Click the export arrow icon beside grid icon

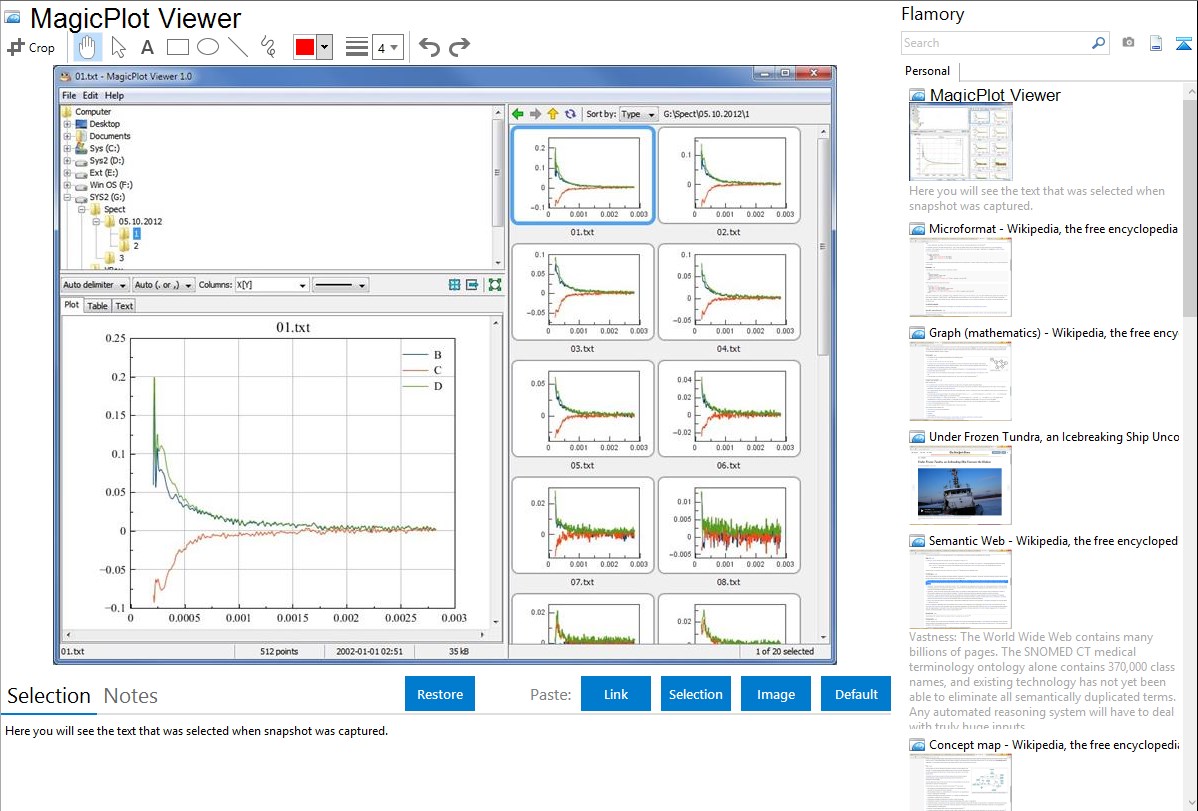click(x=473, y=285)
